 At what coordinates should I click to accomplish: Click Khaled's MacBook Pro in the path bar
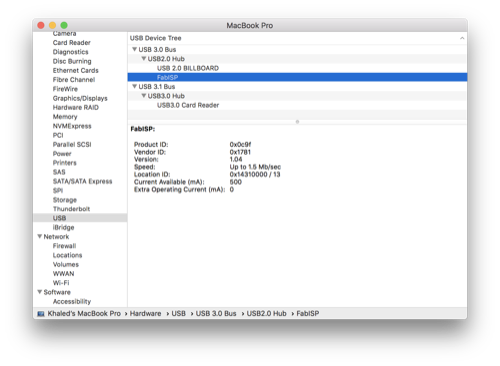[84, 313]
